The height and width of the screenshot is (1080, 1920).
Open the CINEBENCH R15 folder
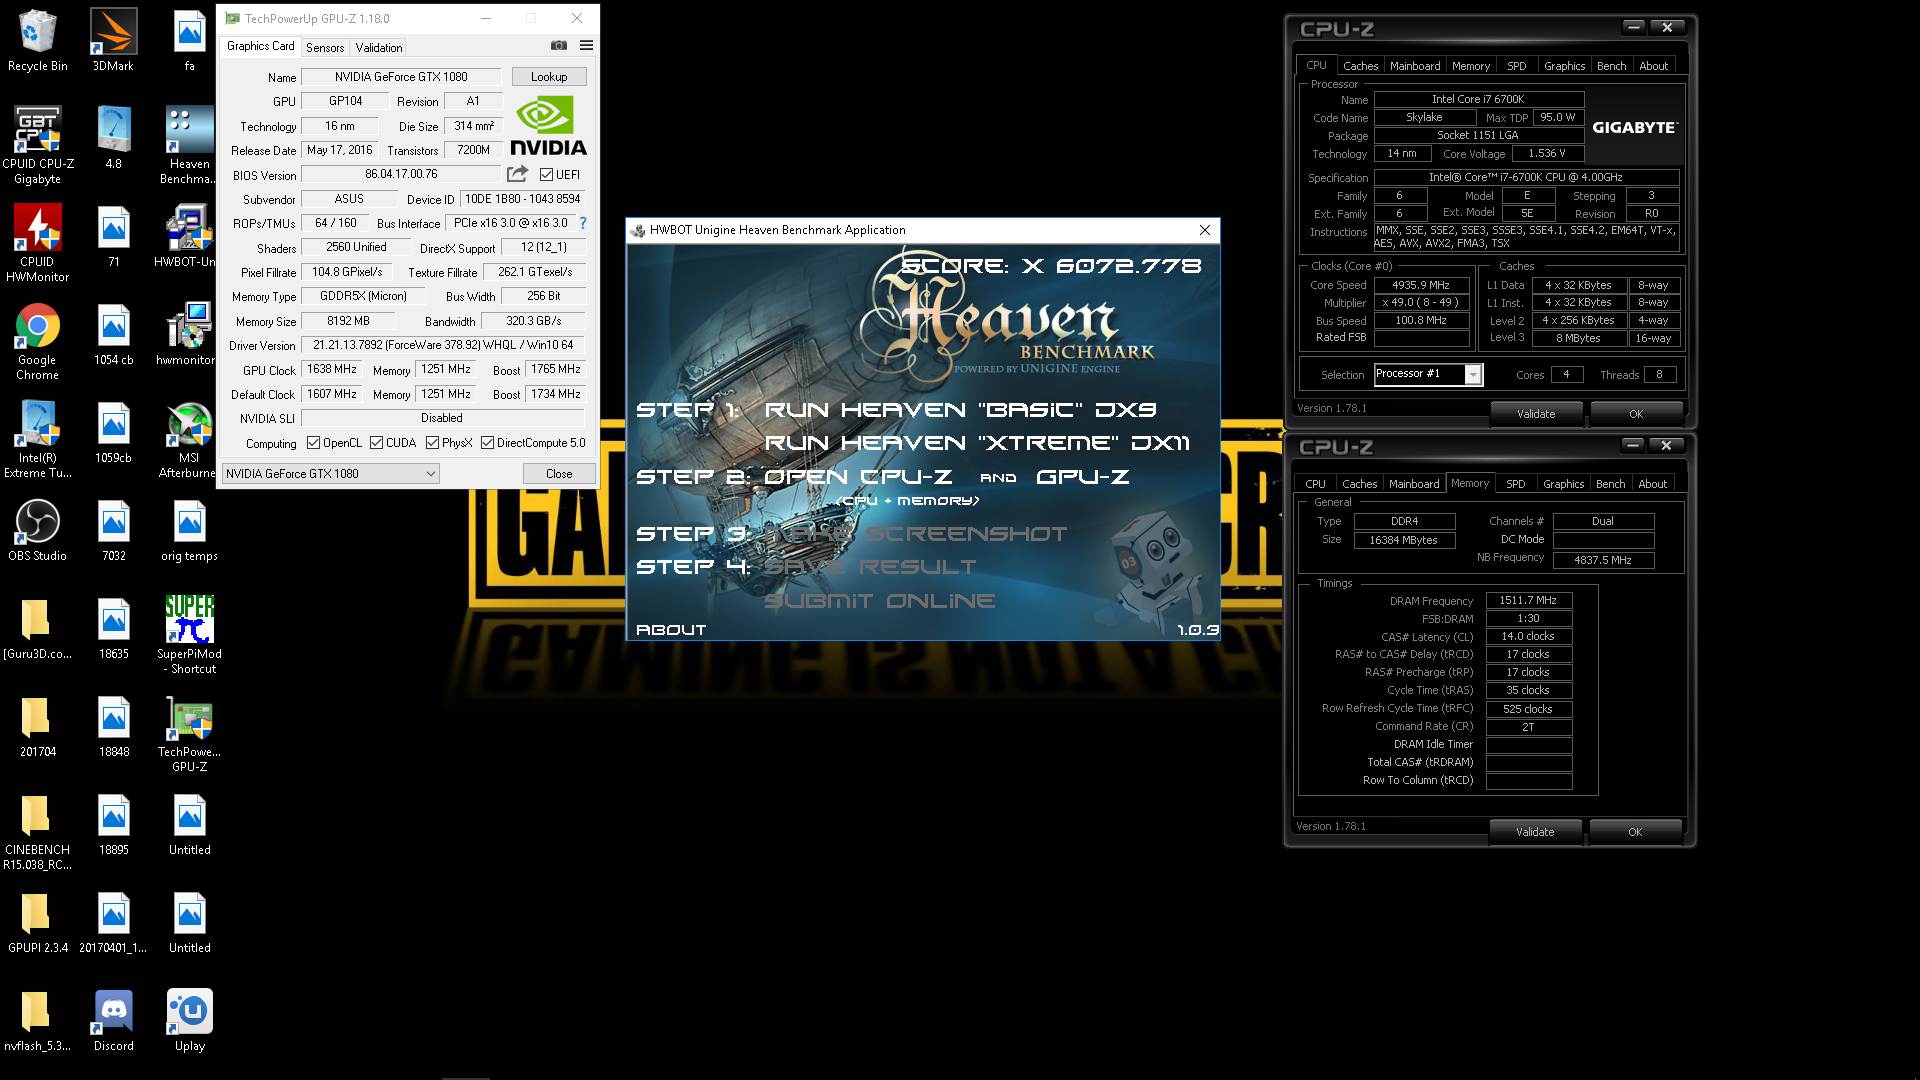38,831
